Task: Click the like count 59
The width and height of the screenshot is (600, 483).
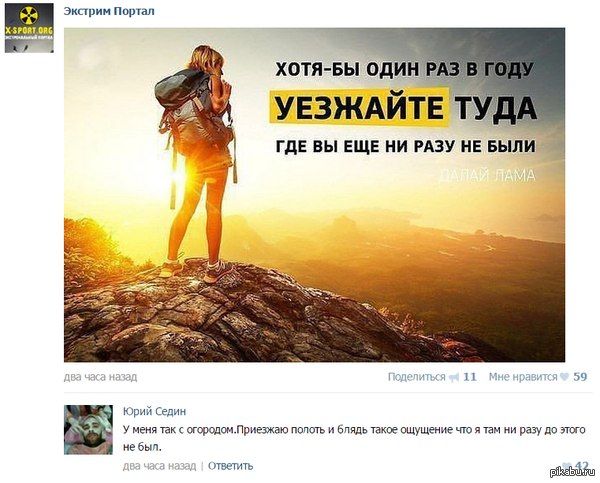Action: (580, 377)
